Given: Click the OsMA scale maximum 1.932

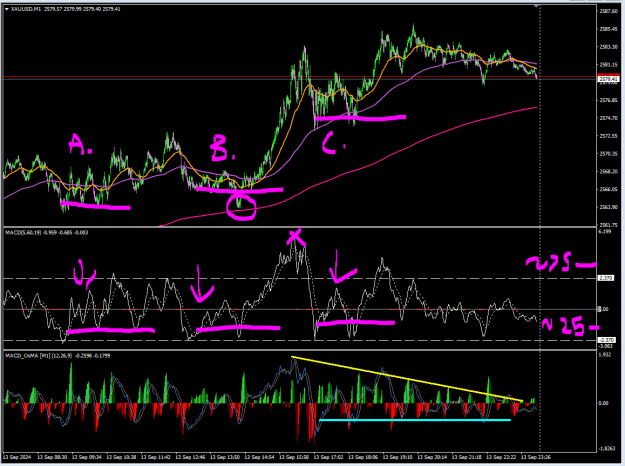Looking at the screenshot, I should point(605,355).
